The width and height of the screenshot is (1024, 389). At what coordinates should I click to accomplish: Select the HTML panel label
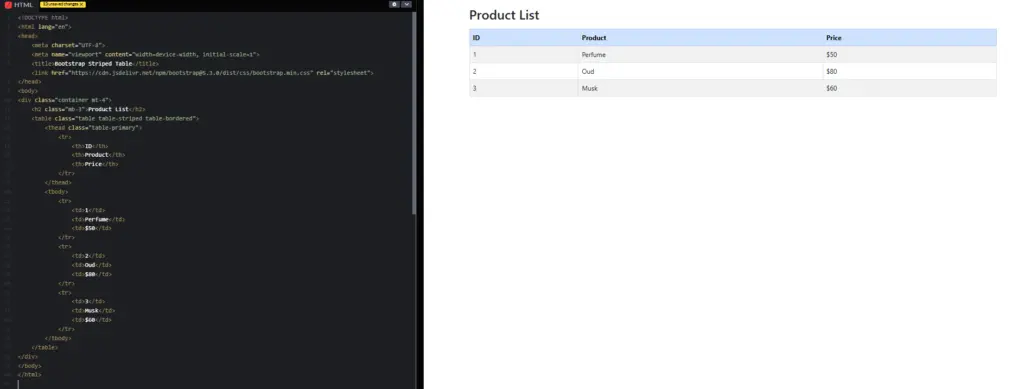click(x=24, y=5)
